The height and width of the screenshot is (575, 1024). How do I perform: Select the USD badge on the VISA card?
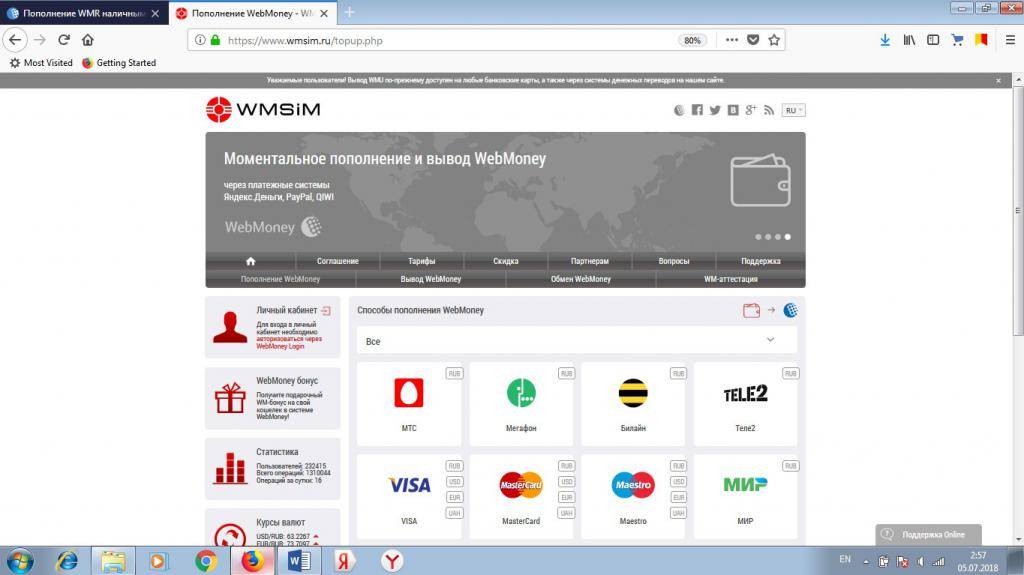[454, 482]
